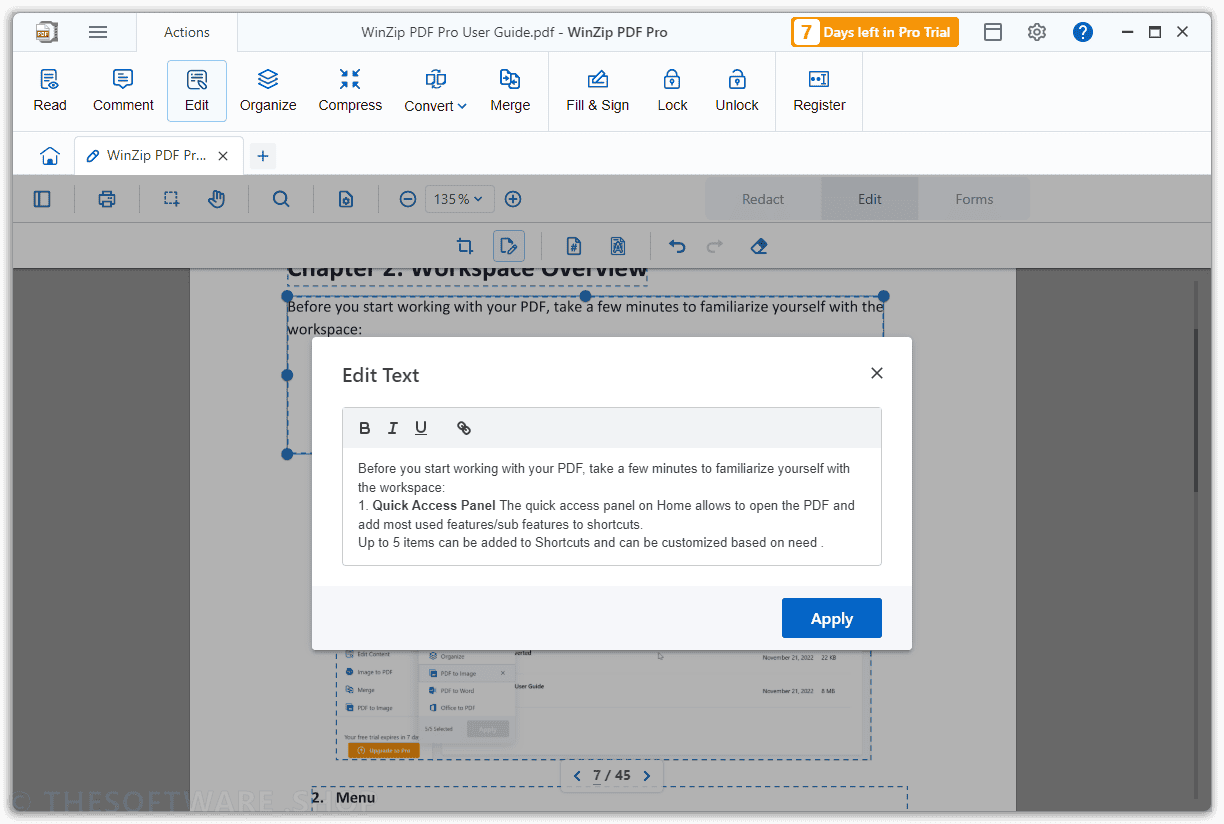Open the Lock PDF tool
The height and width of the screenshot is (824, 1224).
672,91
